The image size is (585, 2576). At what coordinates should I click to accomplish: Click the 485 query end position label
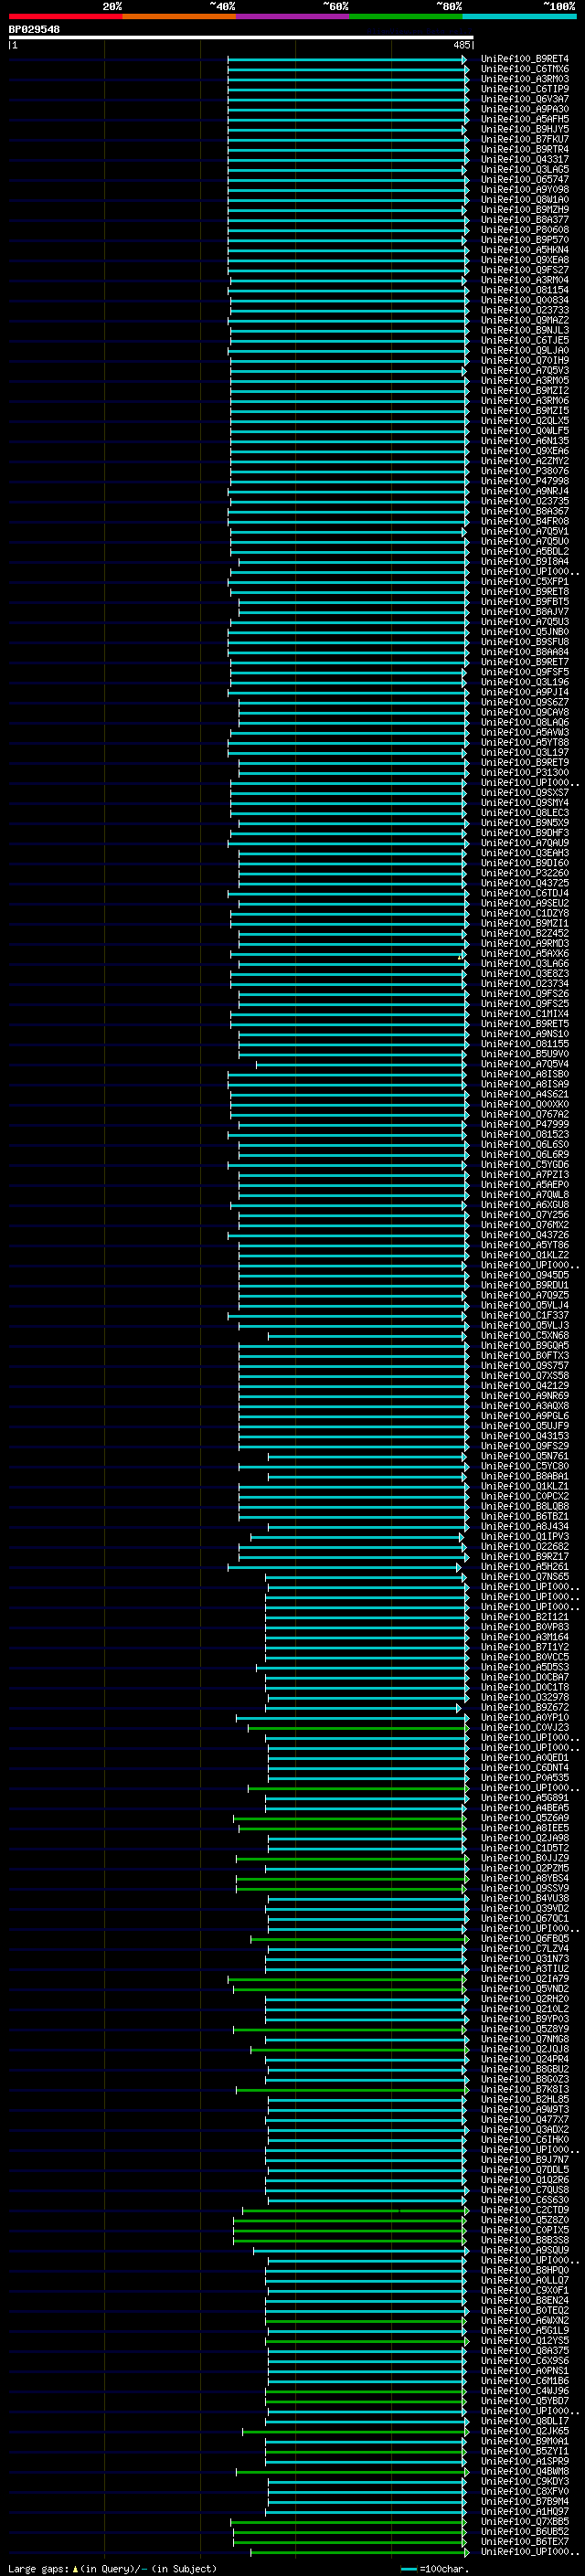(461, 45)
